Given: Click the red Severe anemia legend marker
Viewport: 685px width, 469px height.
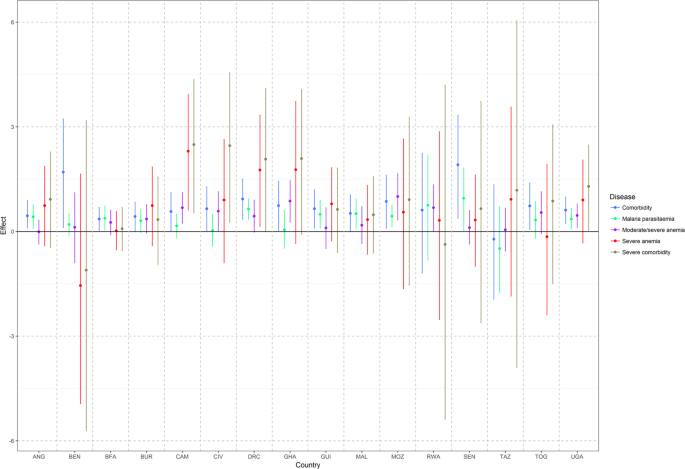Looking at the screenshot, I should point(616,241).
